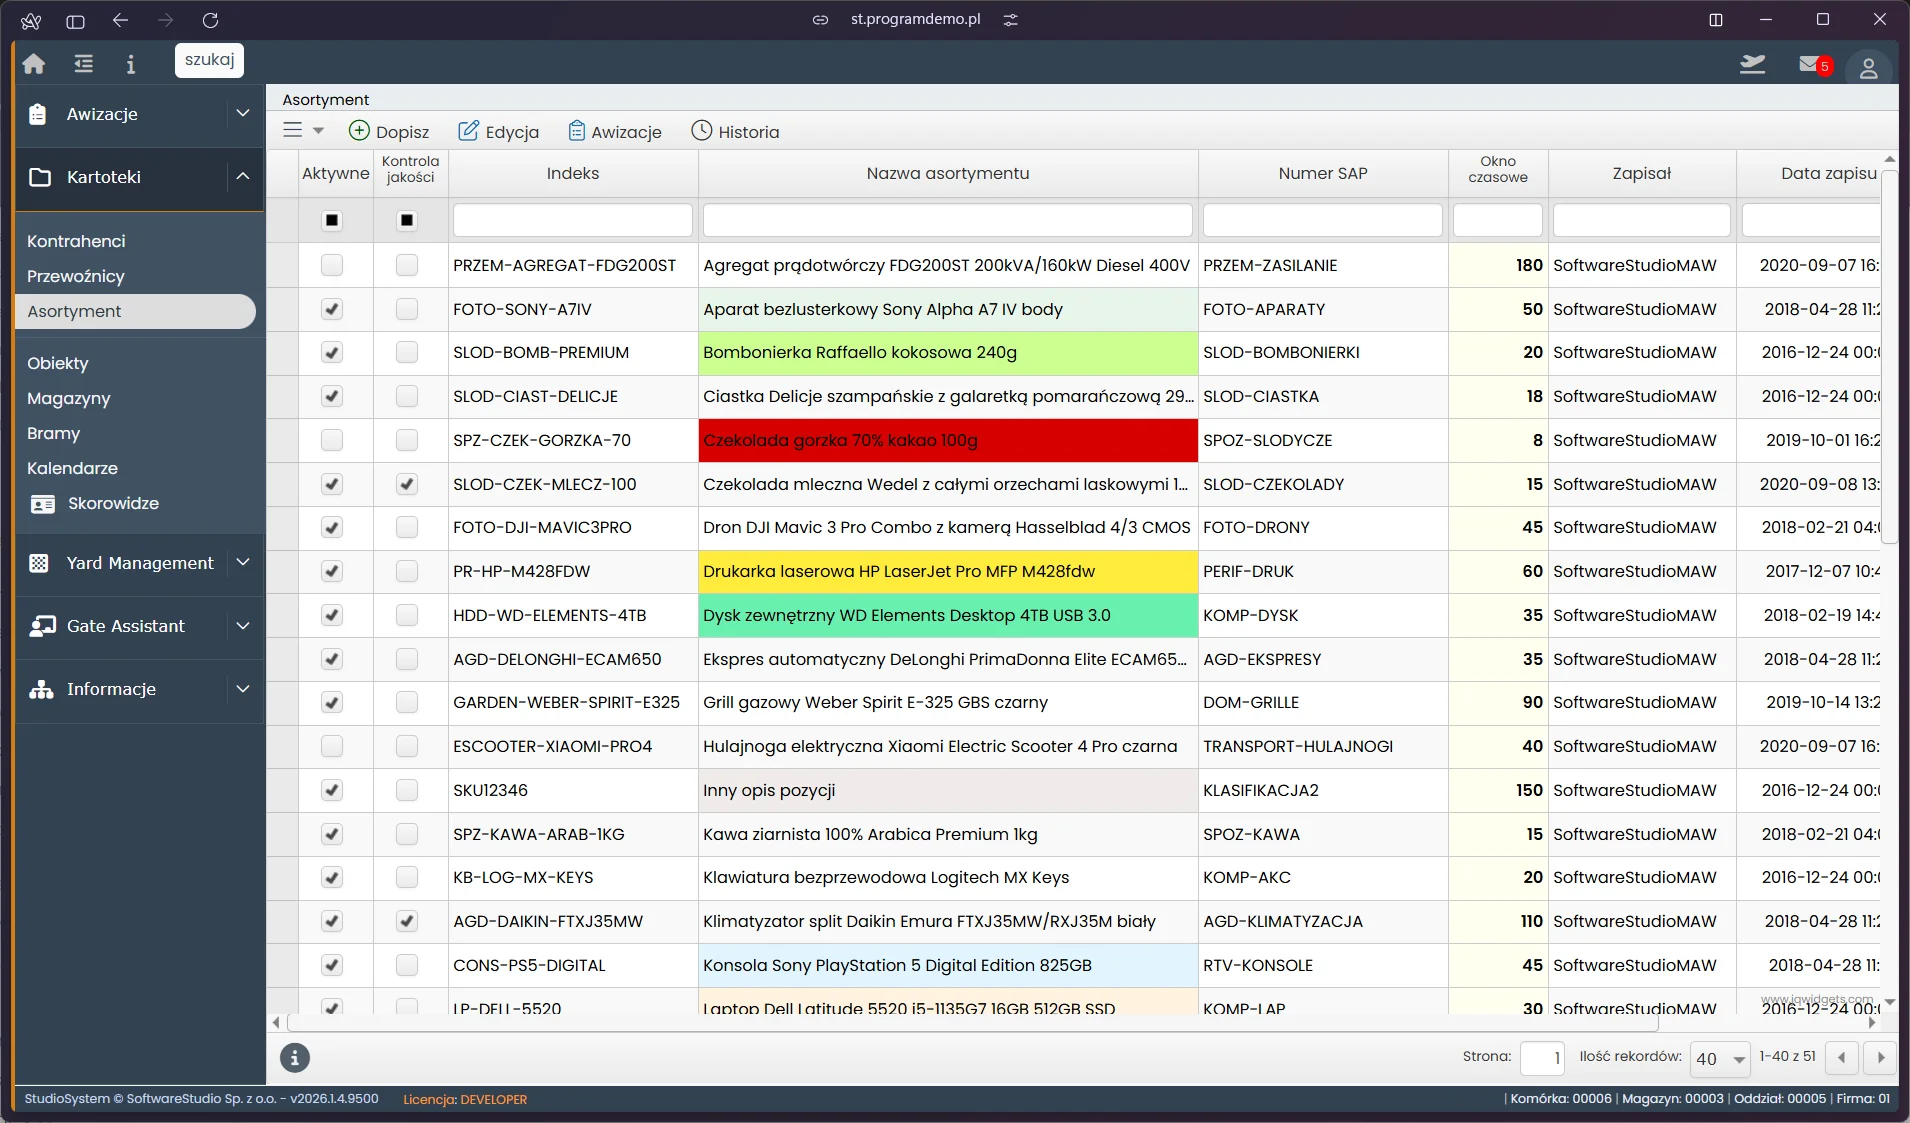Click the Historia clock icon
The image size is (1910, 1123).
pos(702,131)
